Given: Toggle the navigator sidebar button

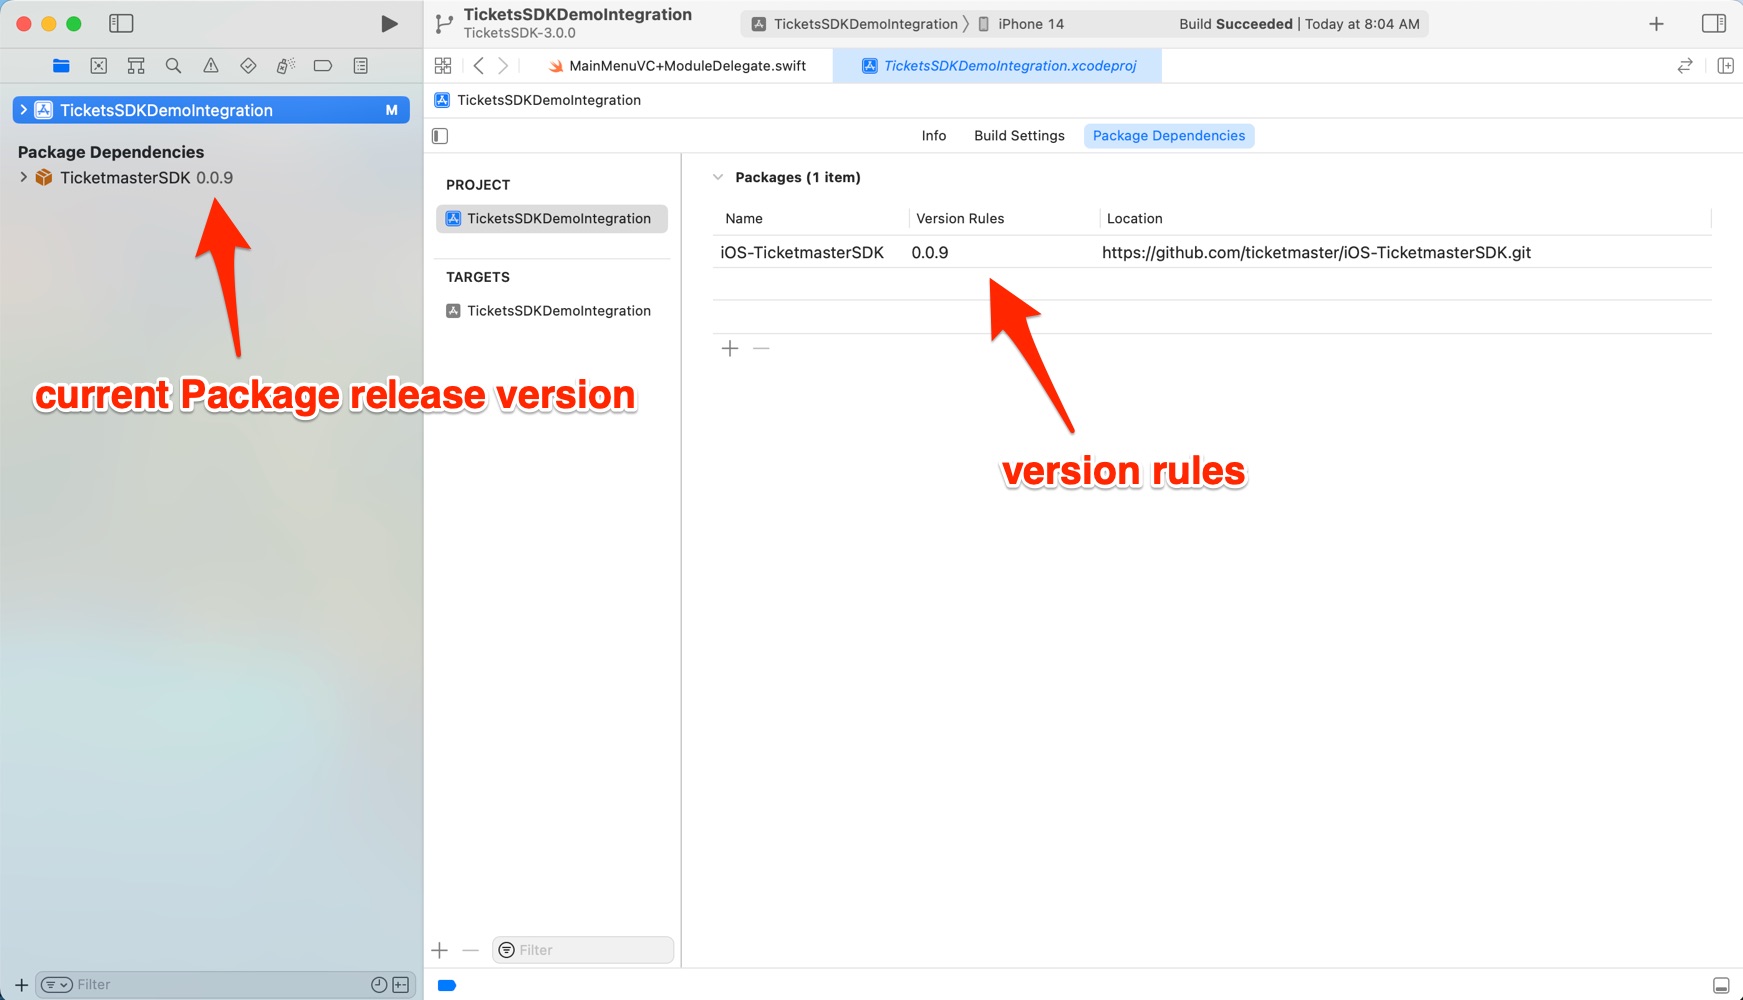Looking at the screenshot, I should [121, 23].
